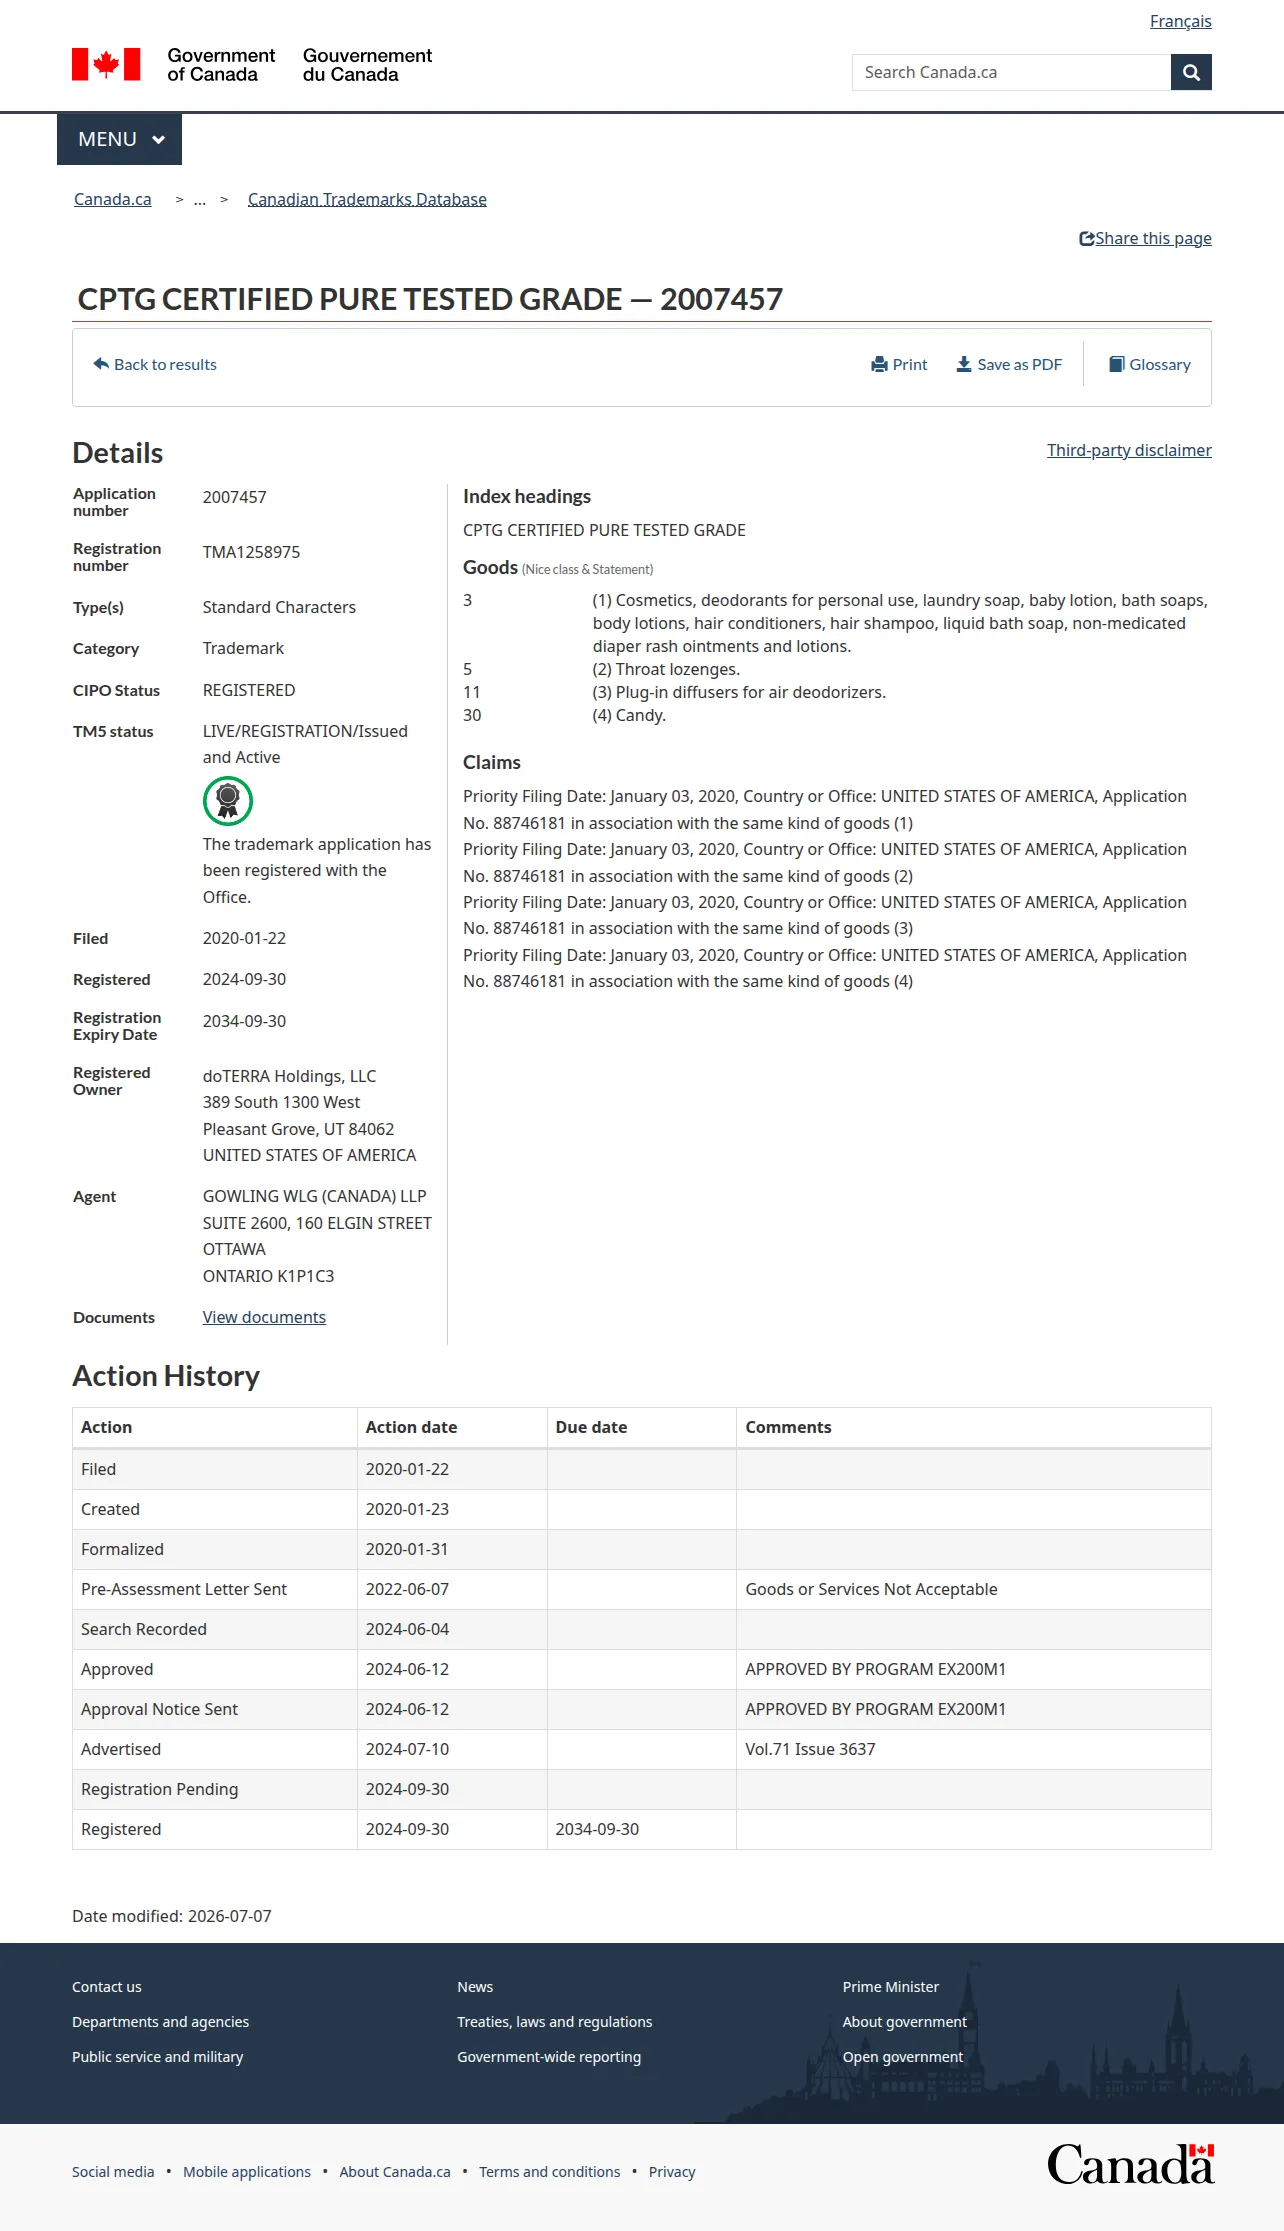This screenshot has width=1284, height=2231.
Task: Click the breadcrumb ellipsis
Action: [x=200, y=199]
